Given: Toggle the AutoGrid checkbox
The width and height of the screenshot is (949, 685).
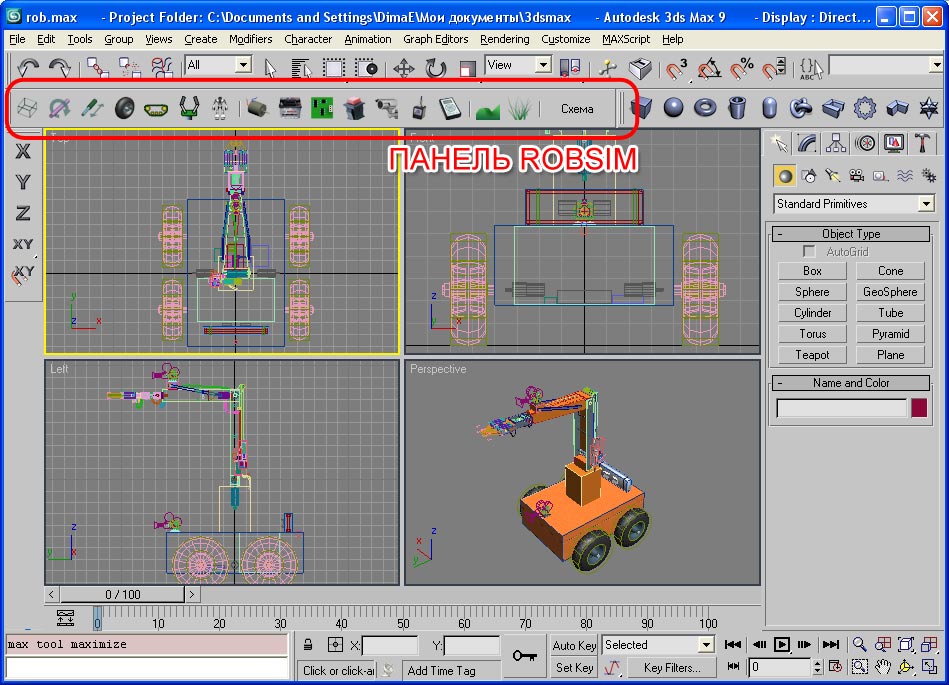Looking at the screenshot, I should 809,251.
